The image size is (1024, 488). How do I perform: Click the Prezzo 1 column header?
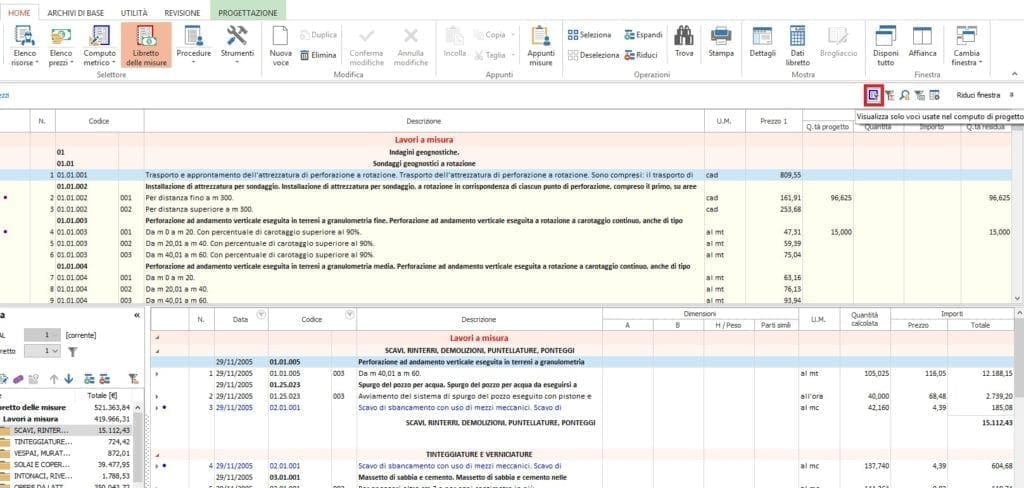(774, 121)
